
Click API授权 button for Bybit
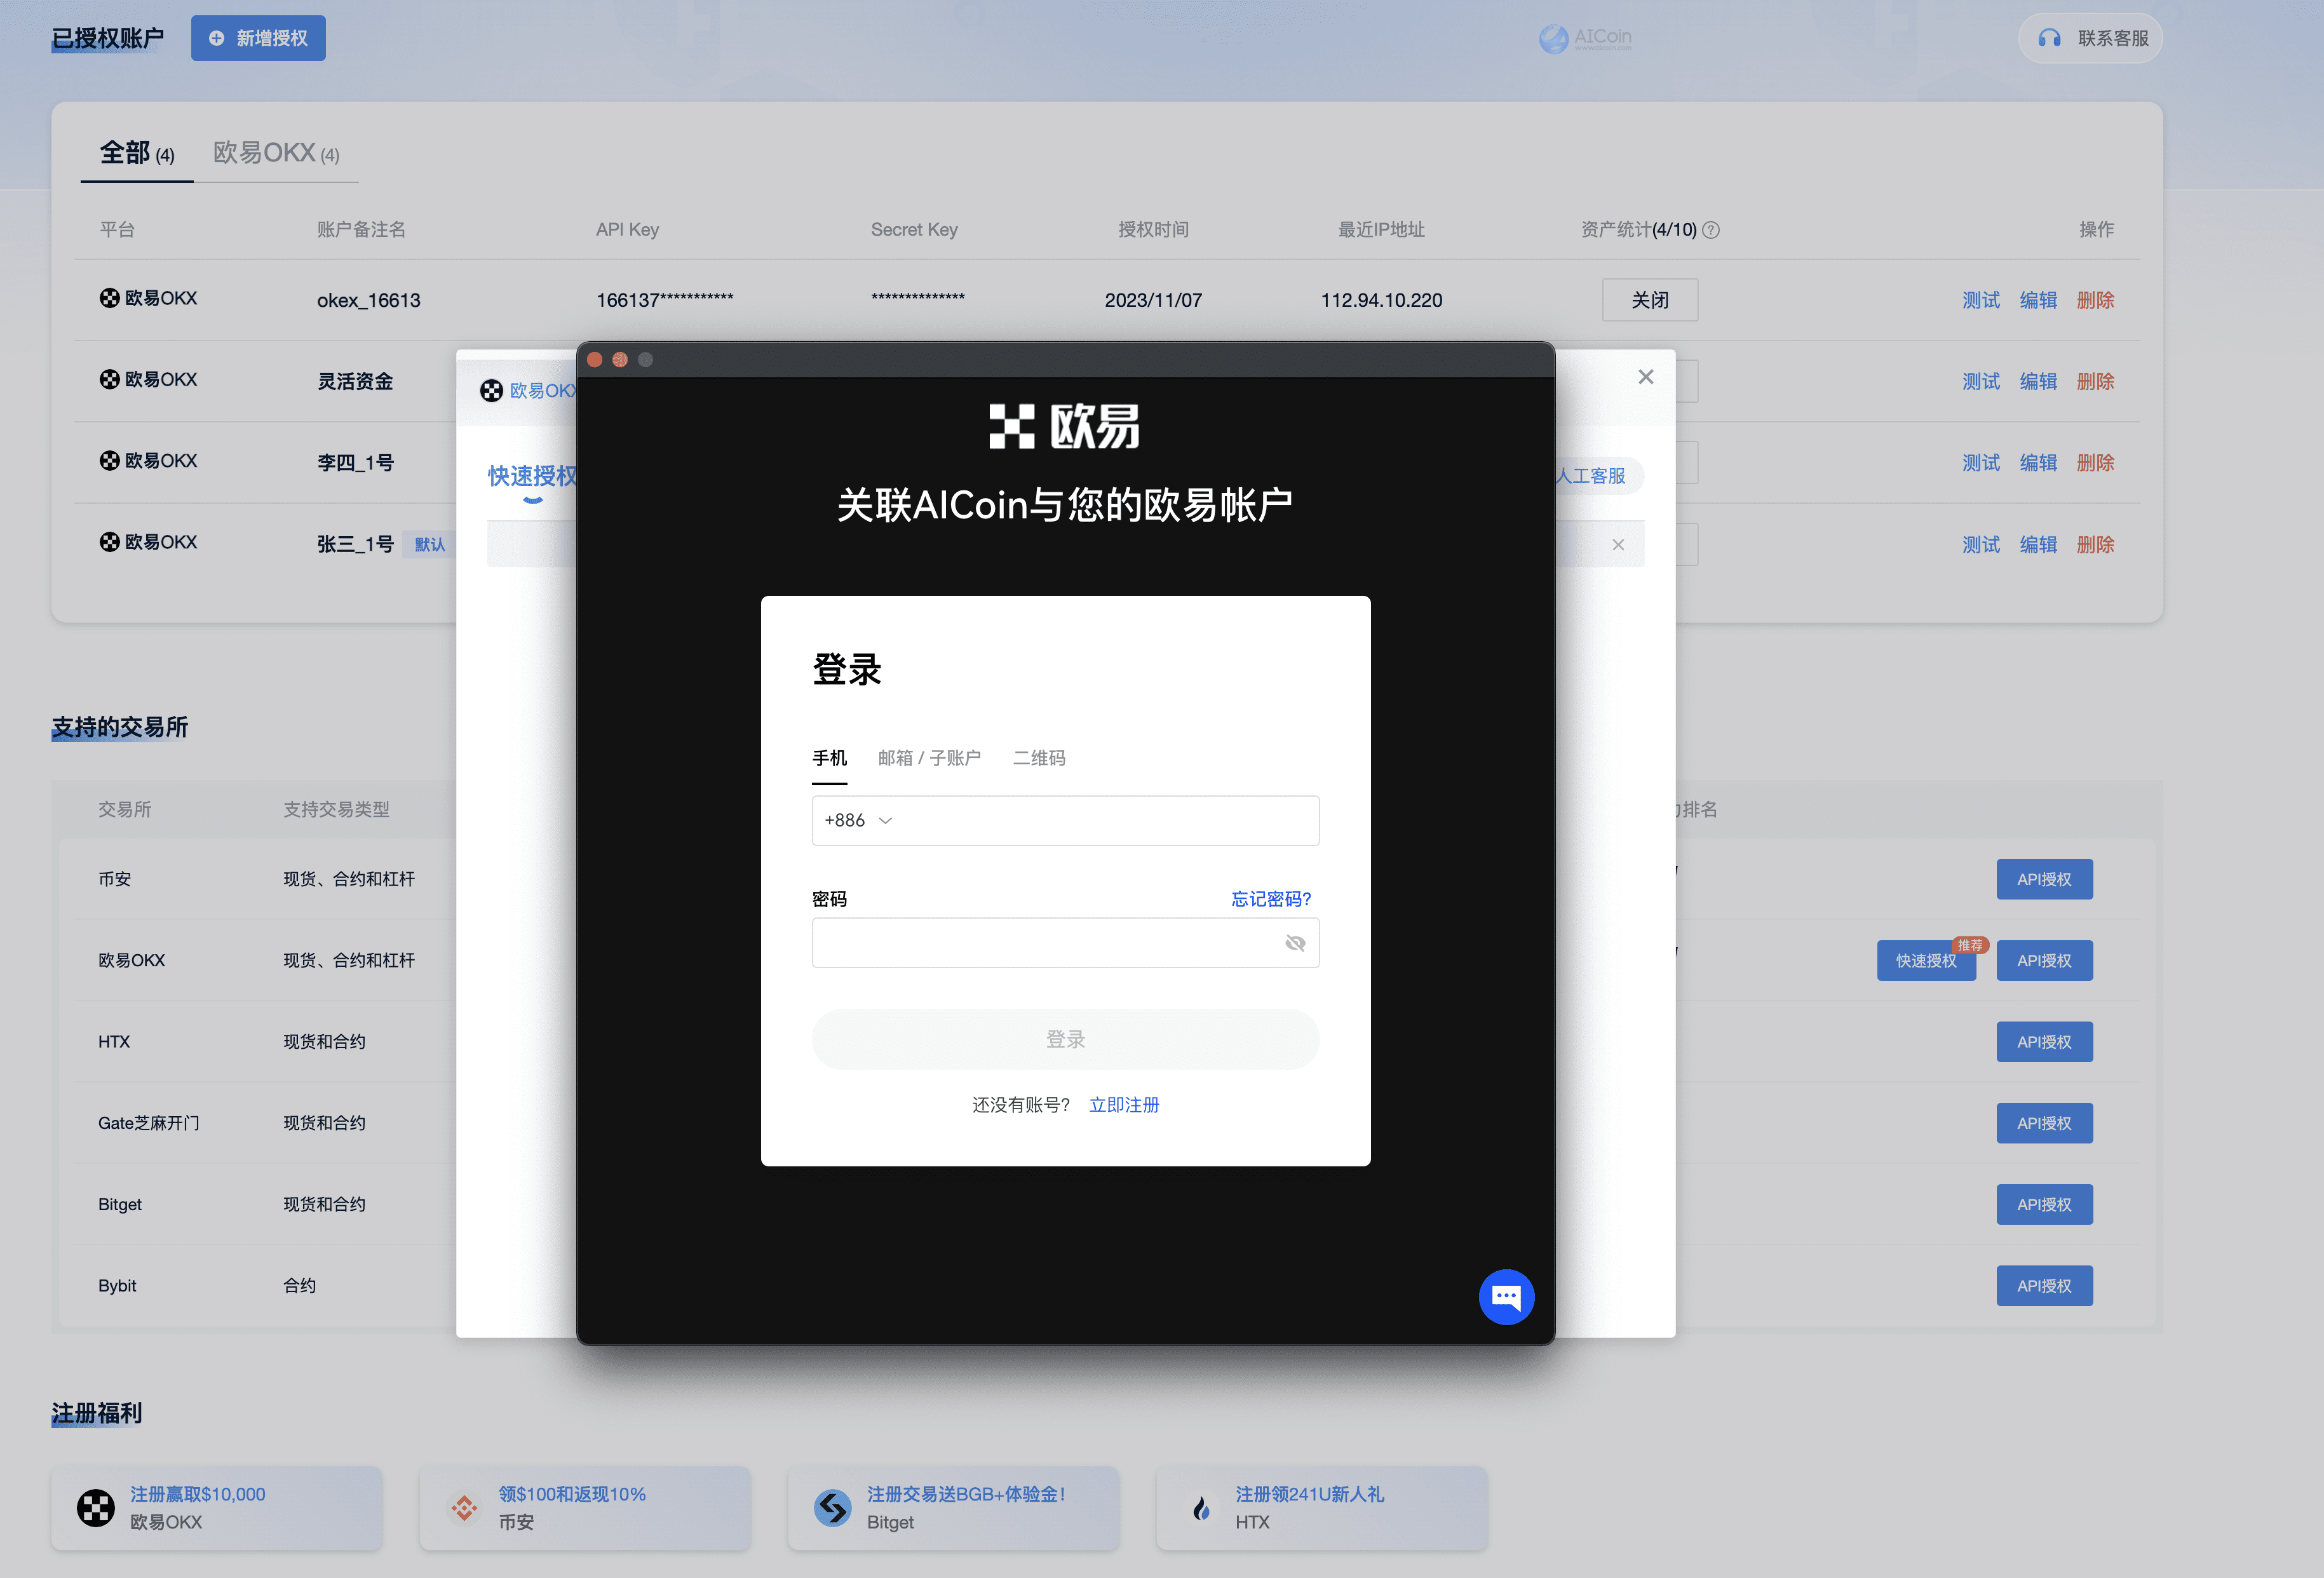point(2044,1285)
